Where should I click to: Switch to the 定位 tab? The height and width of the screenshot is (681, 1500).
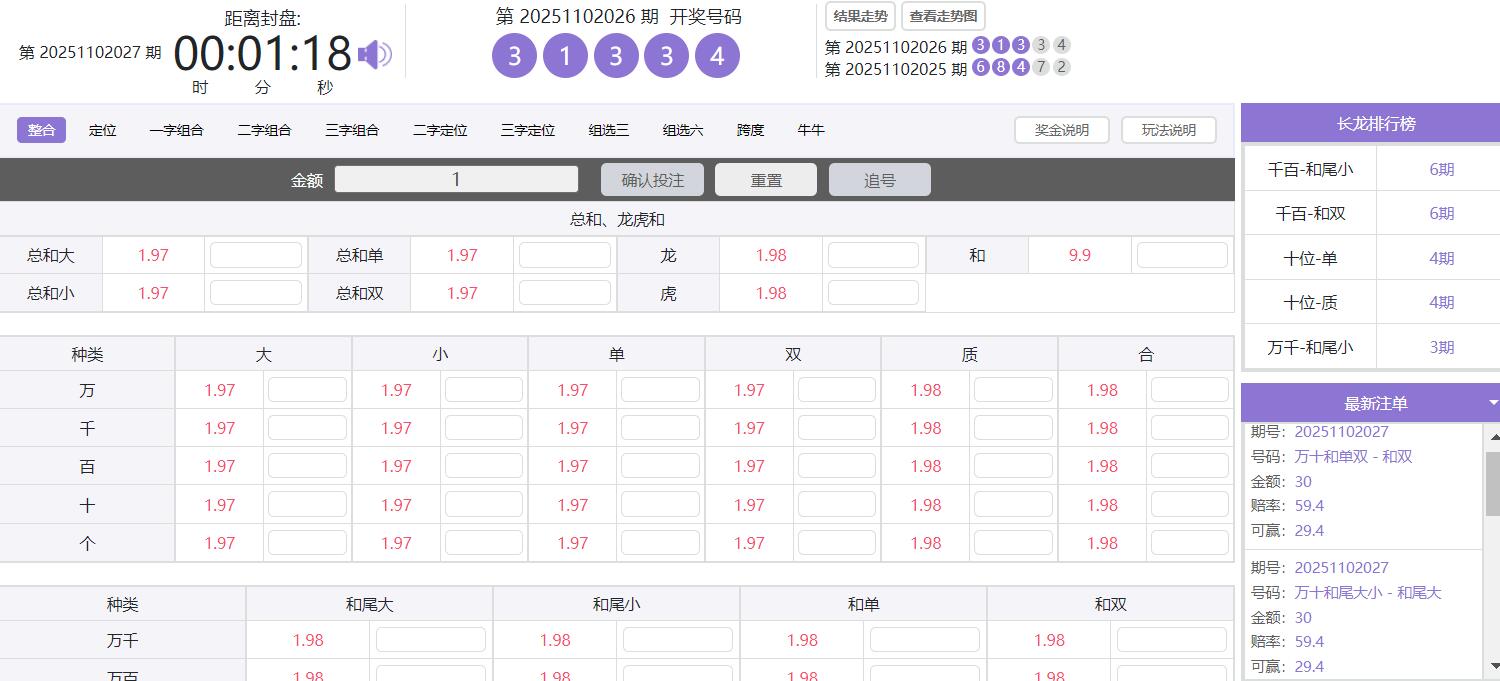point(102,129)
